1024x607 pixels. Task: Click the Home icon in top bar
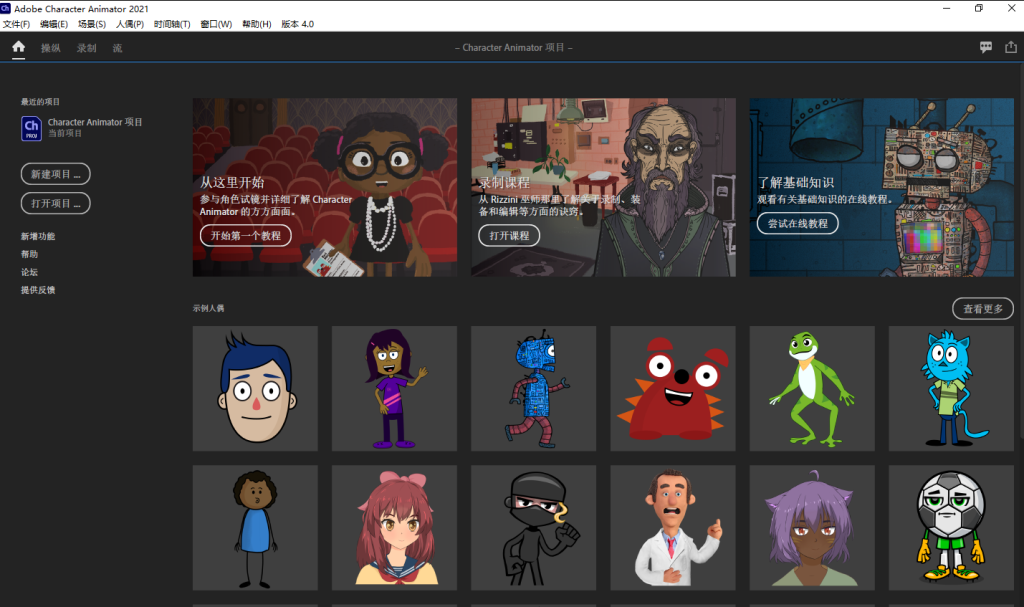pos(18,47)
